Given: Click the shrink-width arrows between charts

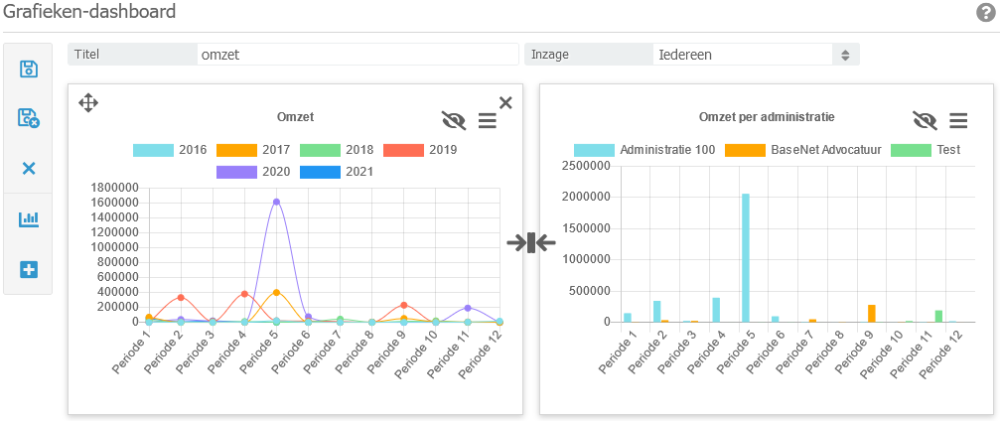Looking at the screenshot, I should coord(530,242).
